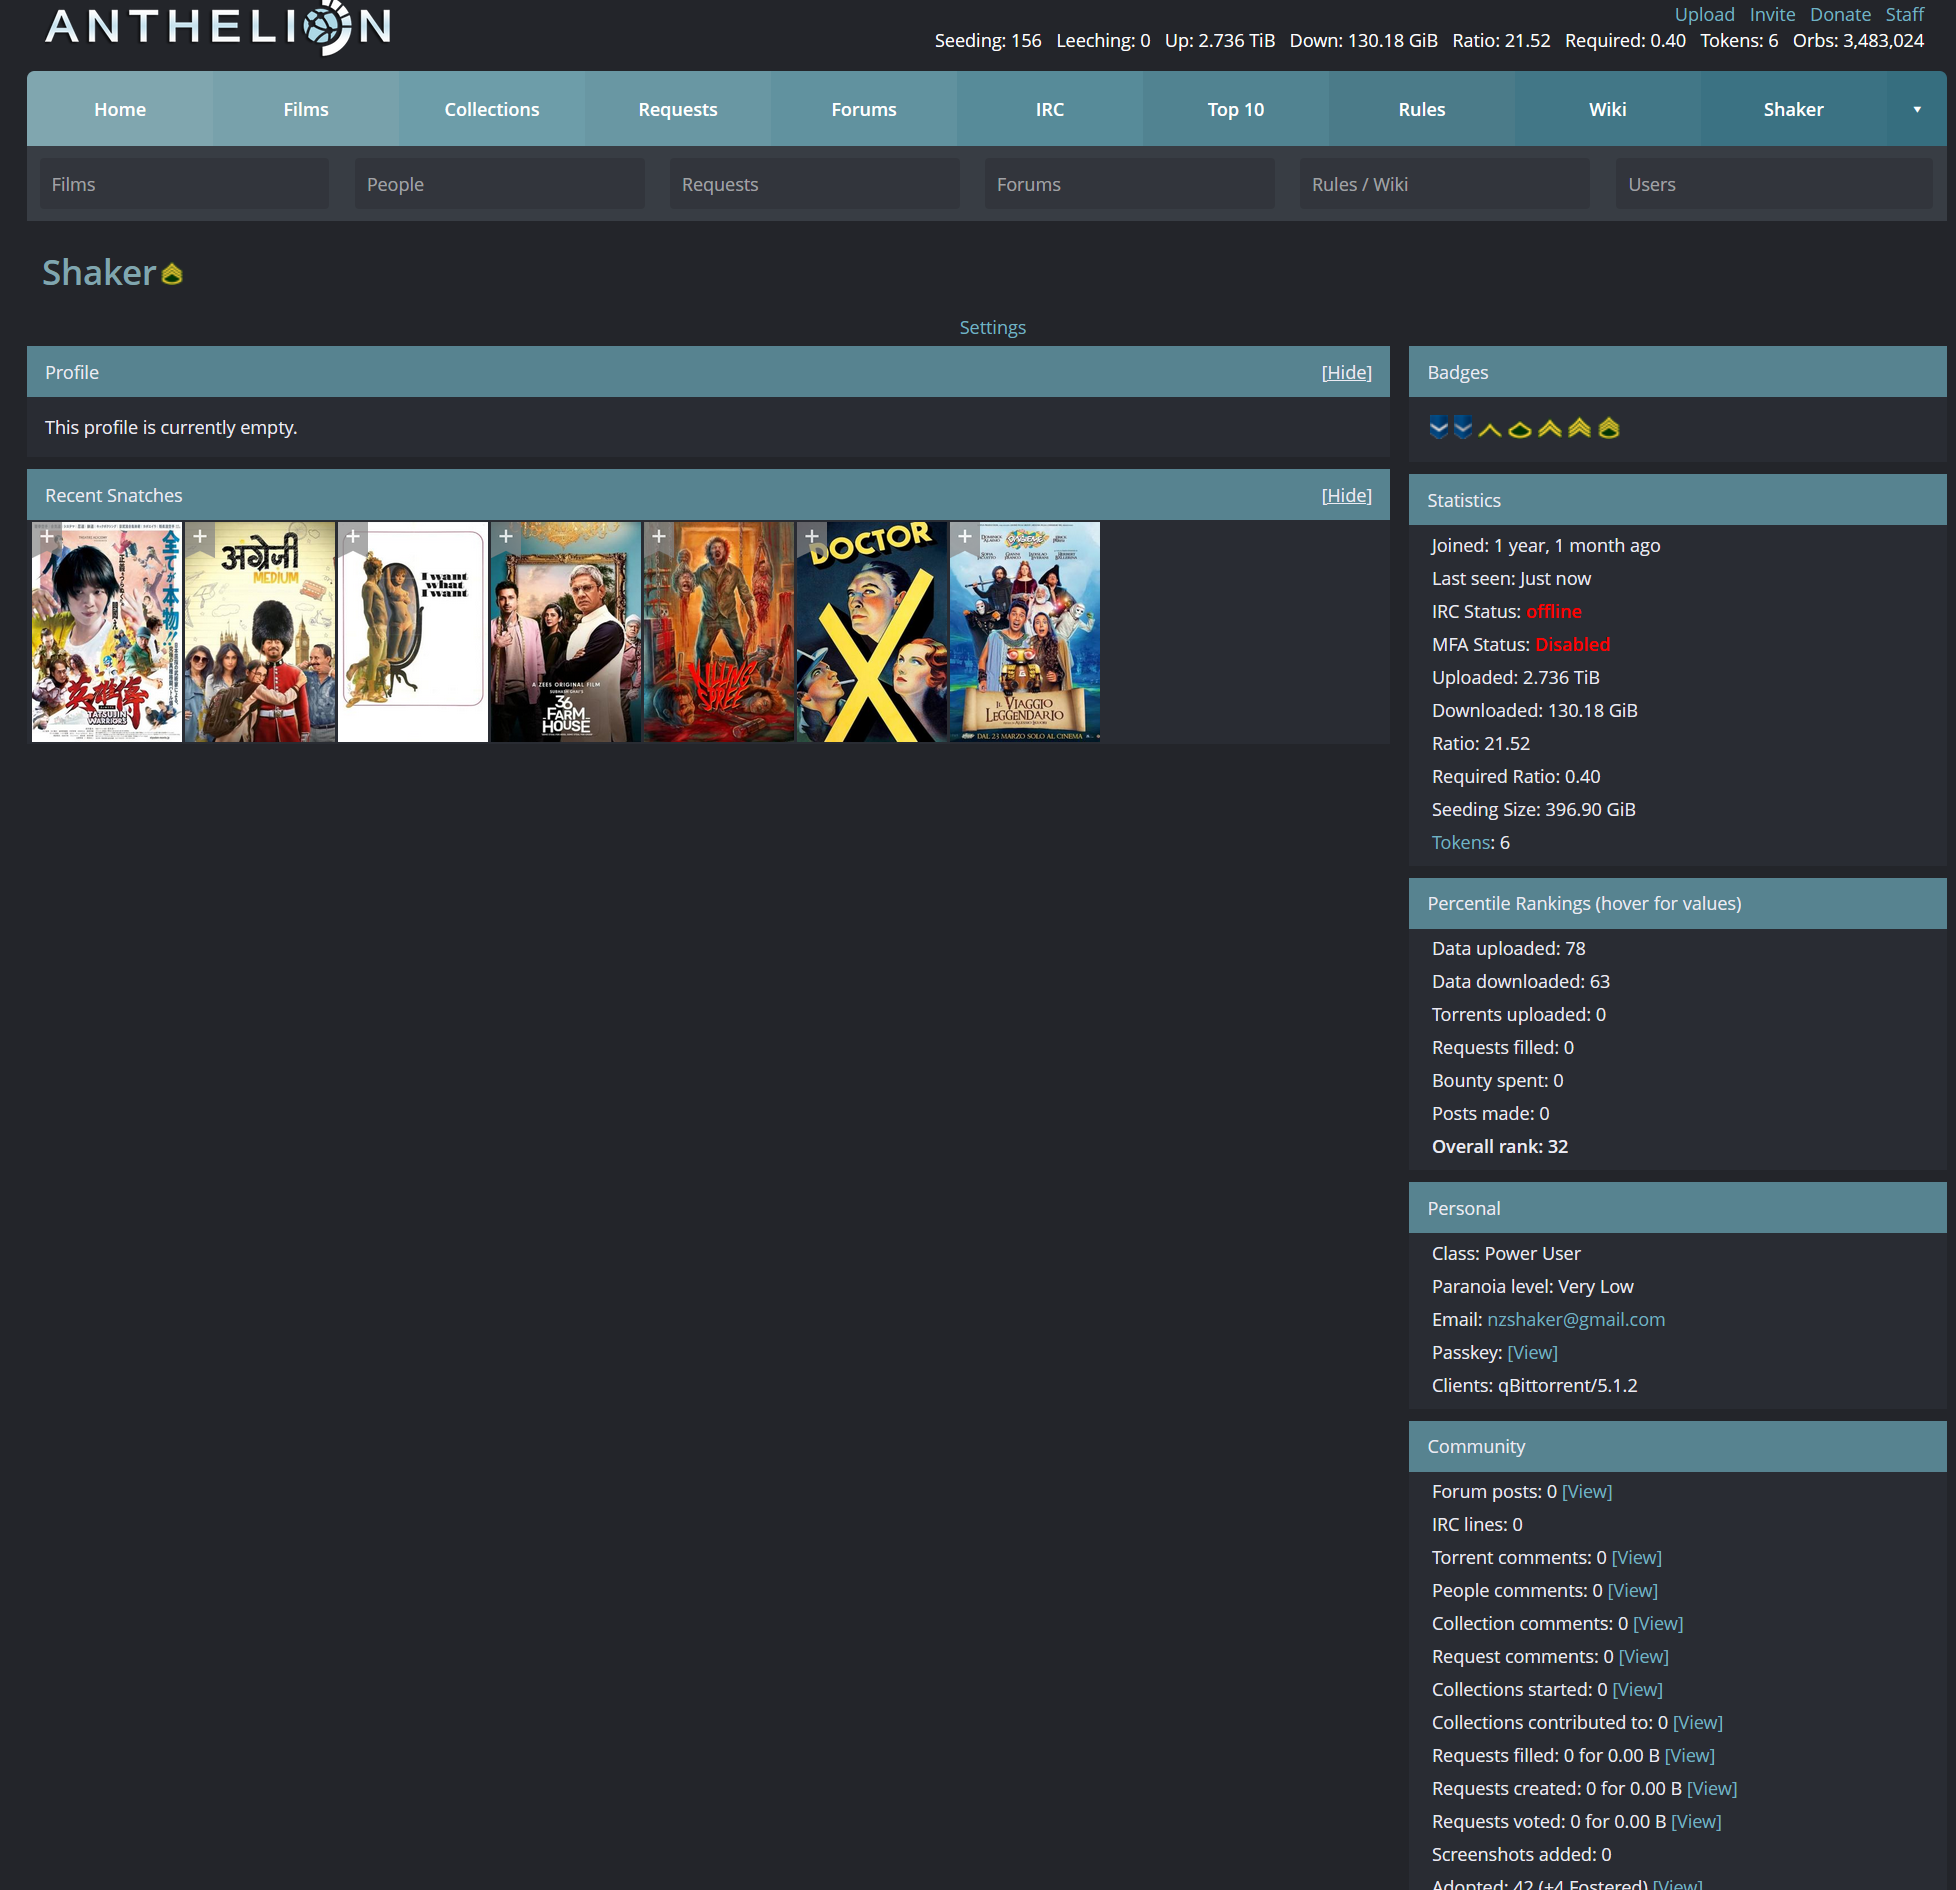Image resolution: width=1956 pixels, height=1890 pixels.
Task: Open the Shaker menu in navigation bar
Action: tap(1792, 109)
